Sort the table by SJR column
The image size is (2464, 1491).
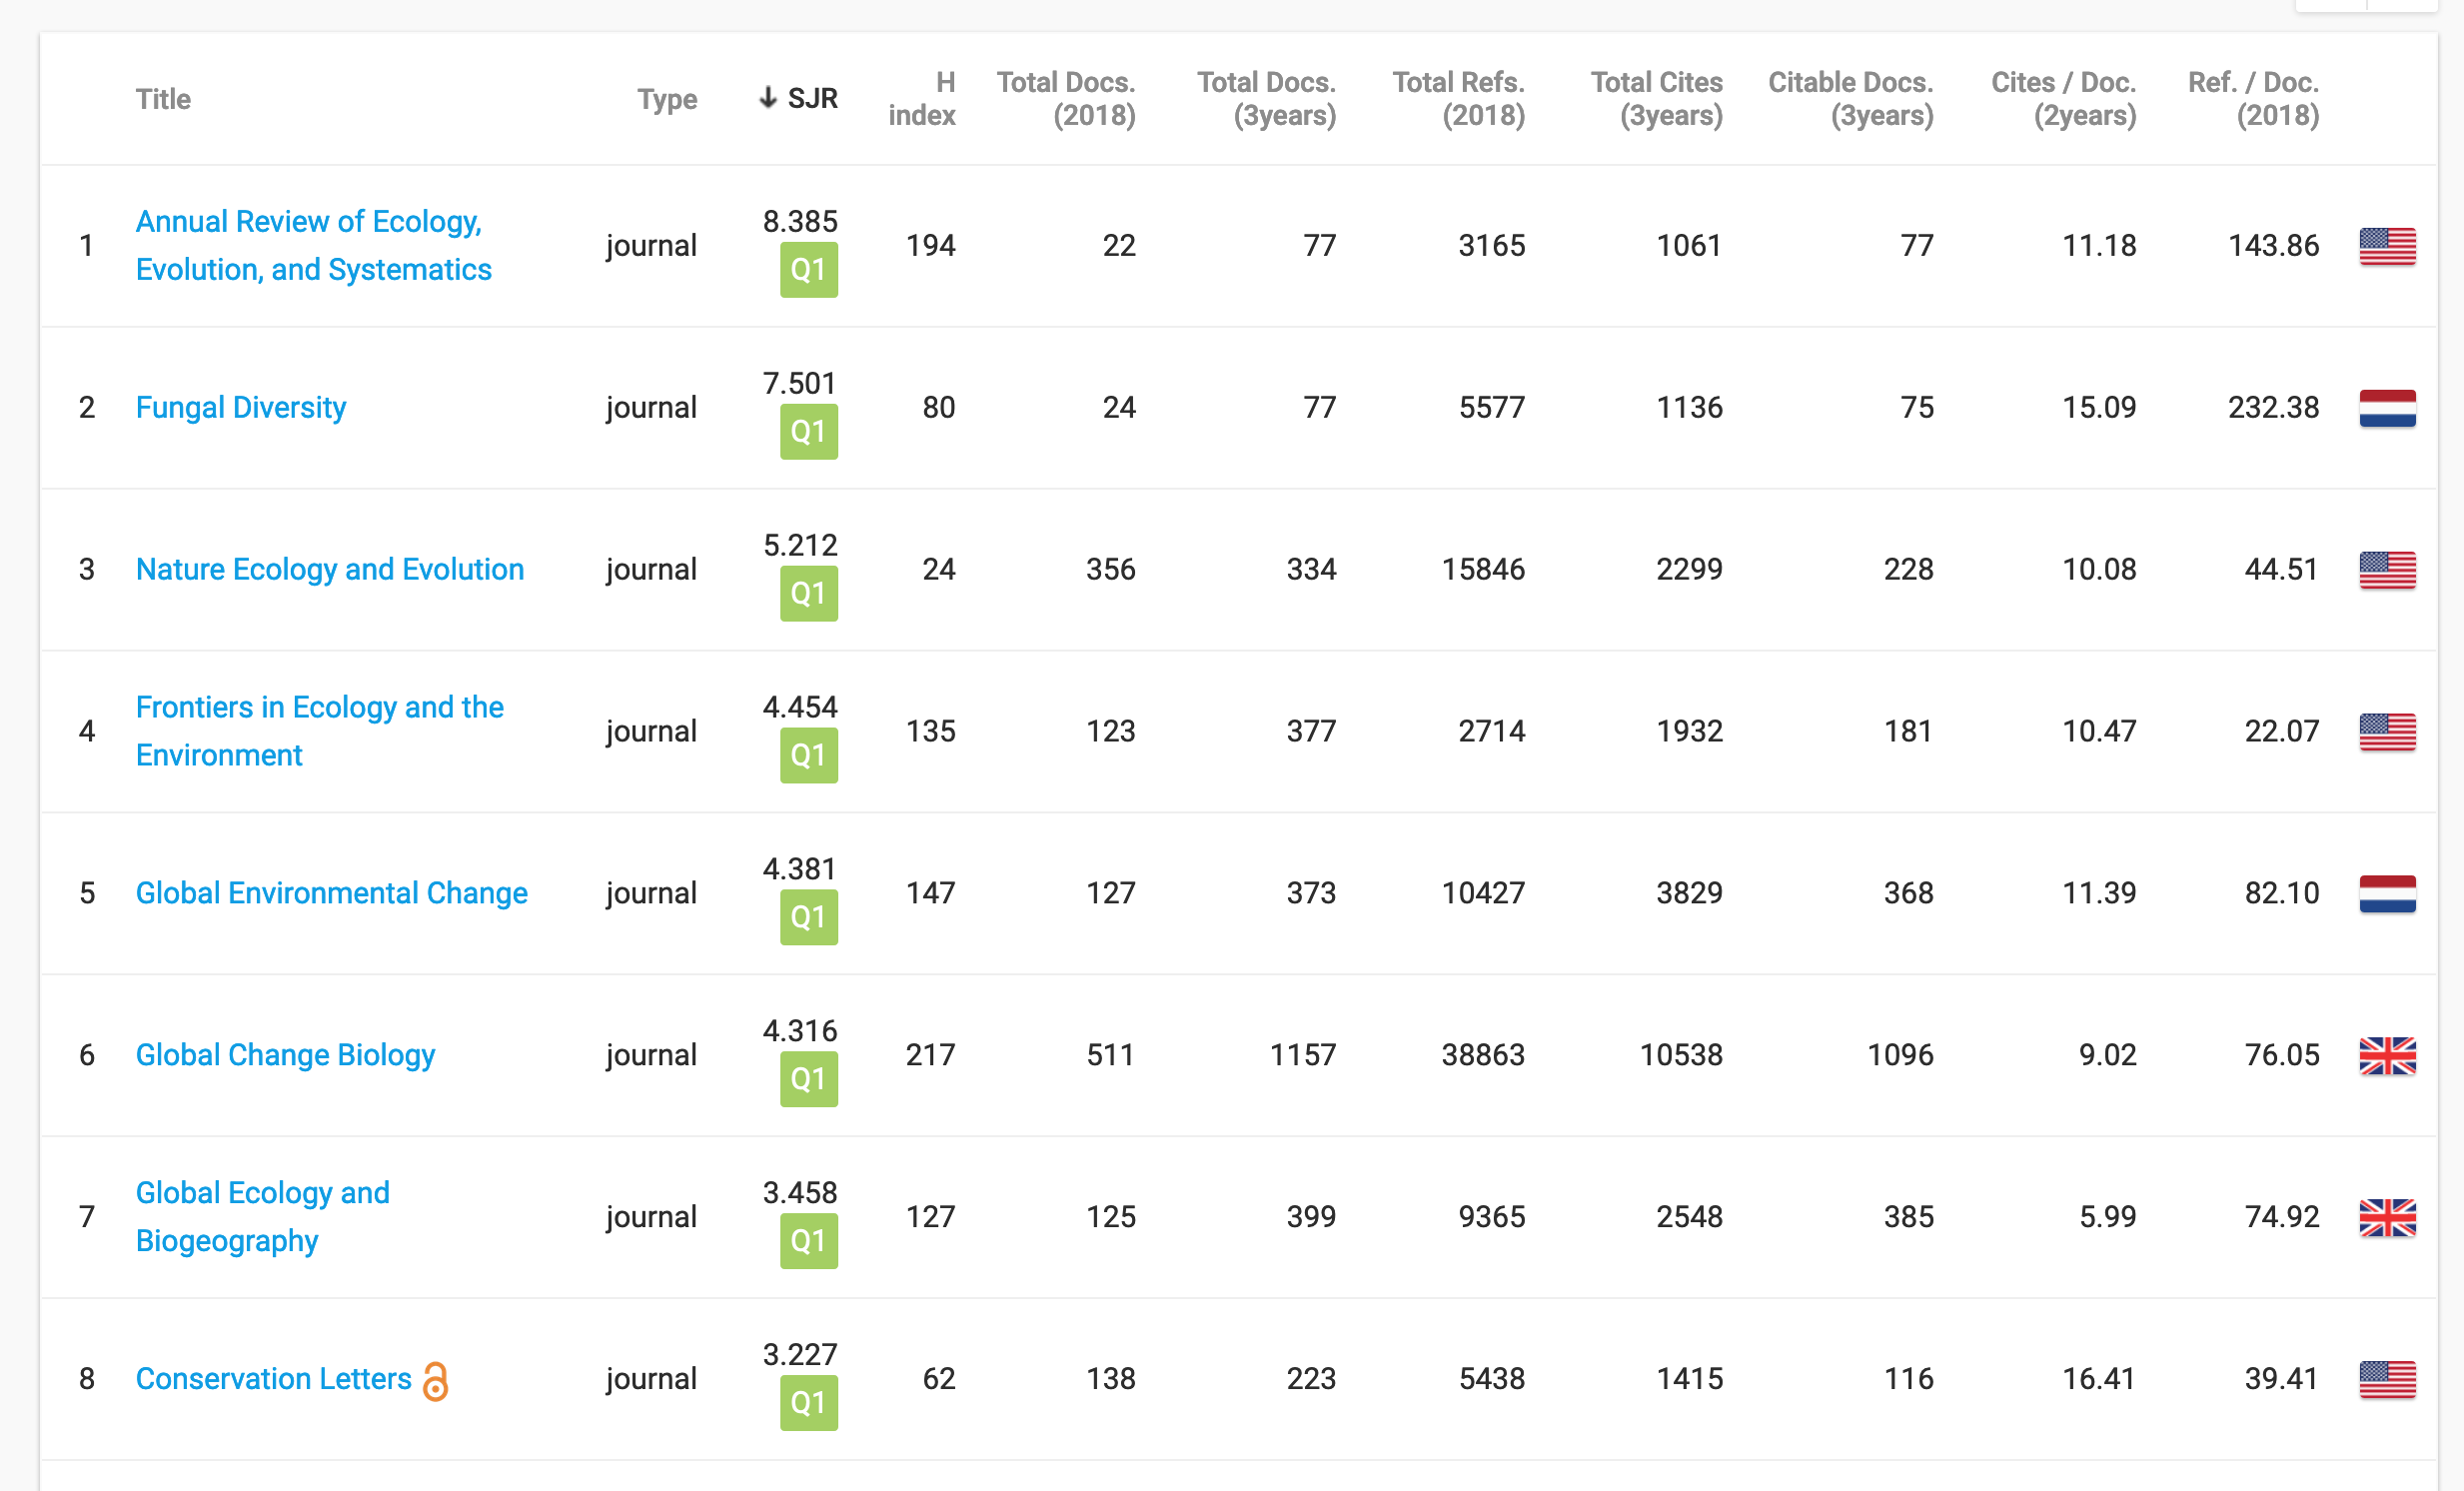tap(799, 98)
